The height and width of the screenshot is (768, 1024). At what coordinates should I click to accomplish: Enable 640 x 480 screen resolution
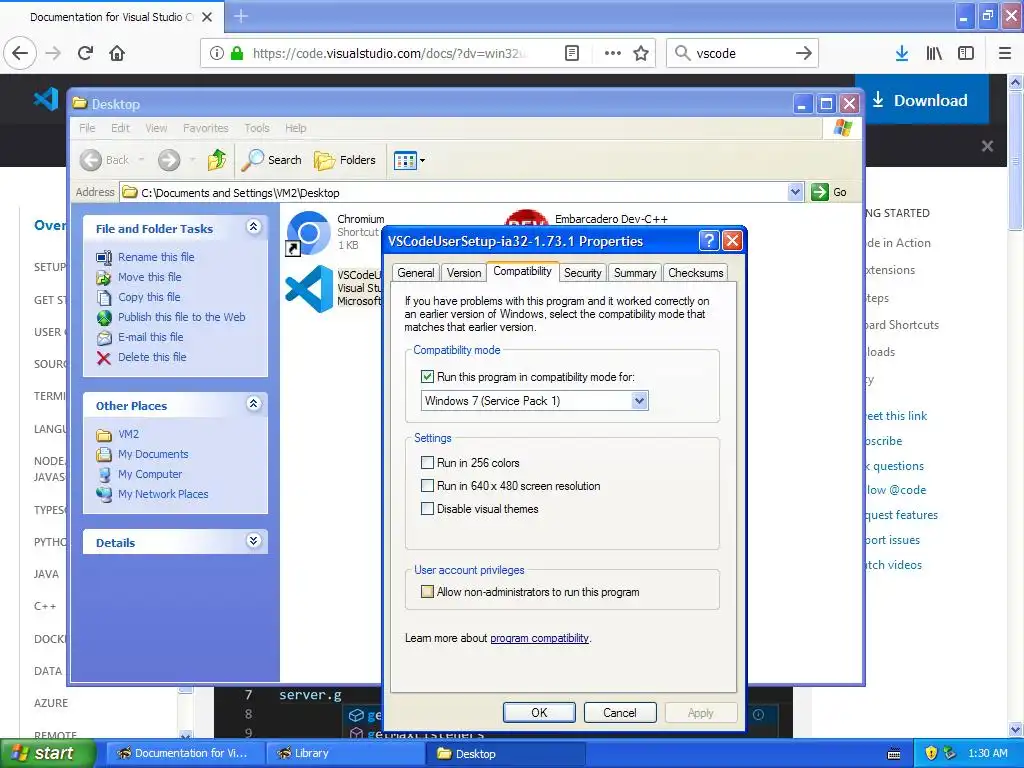(x=427, y=485)
